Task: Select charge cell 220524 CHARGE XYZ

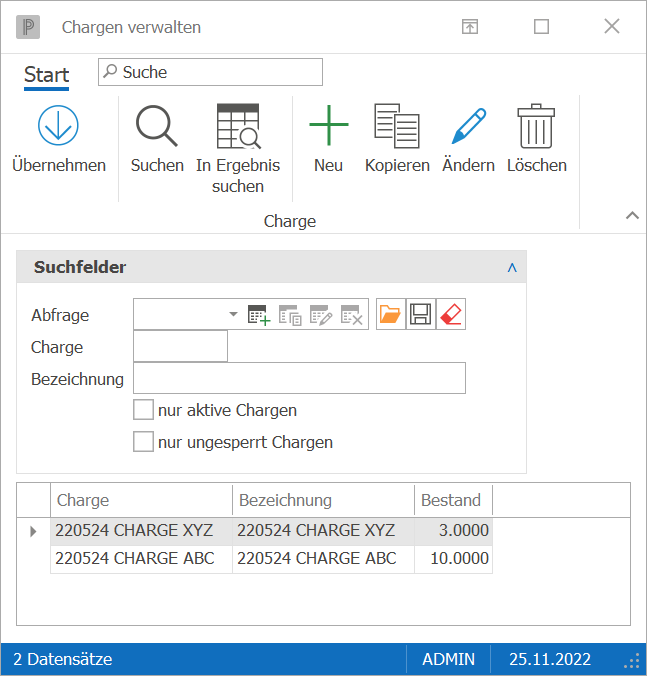Action: tap(141, 531)
